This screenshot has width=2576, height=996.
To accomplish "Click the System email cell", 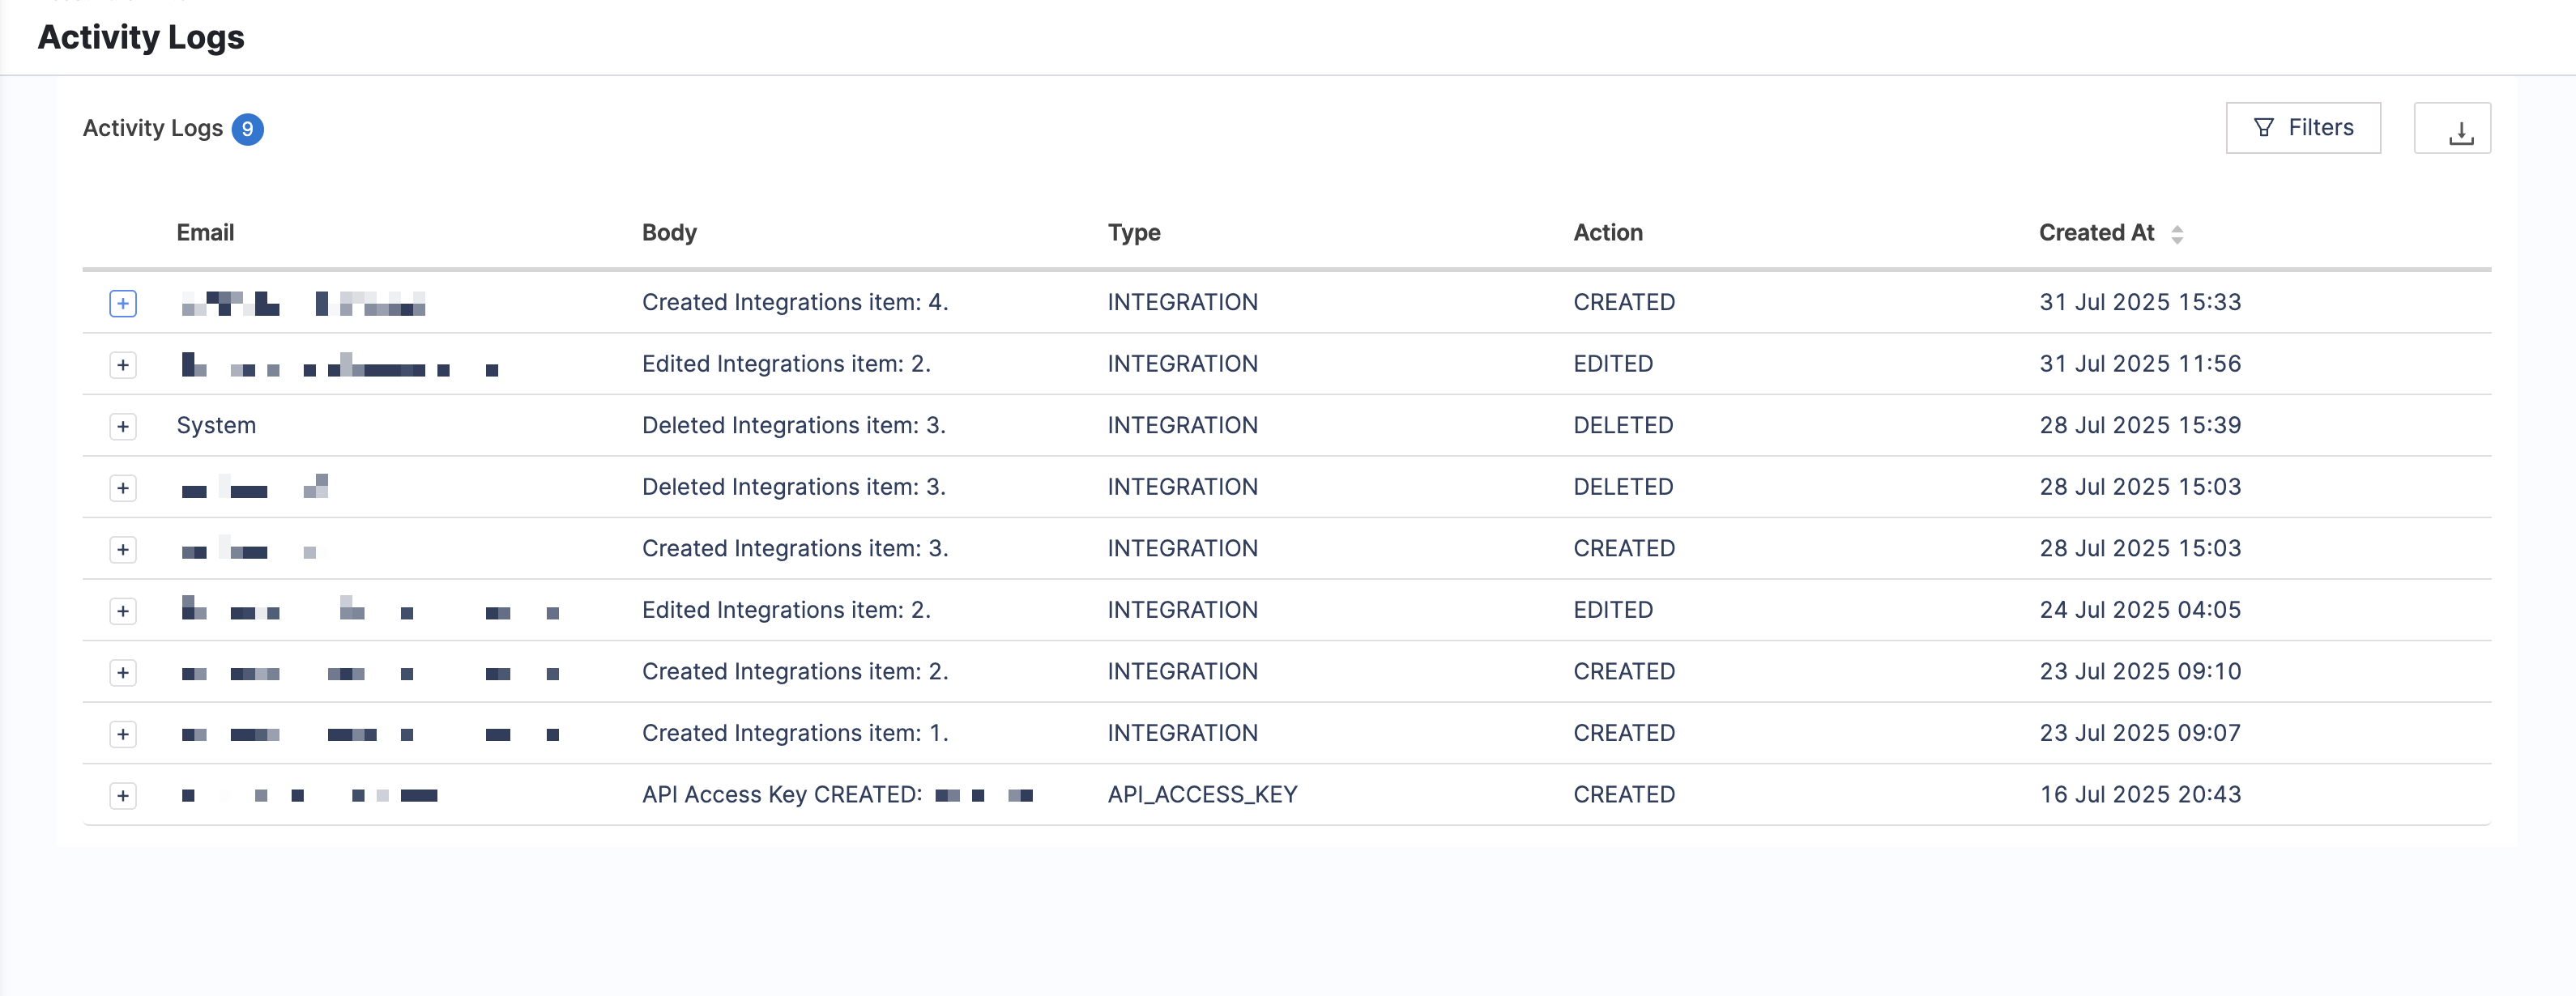I will (x=216, y=426).
